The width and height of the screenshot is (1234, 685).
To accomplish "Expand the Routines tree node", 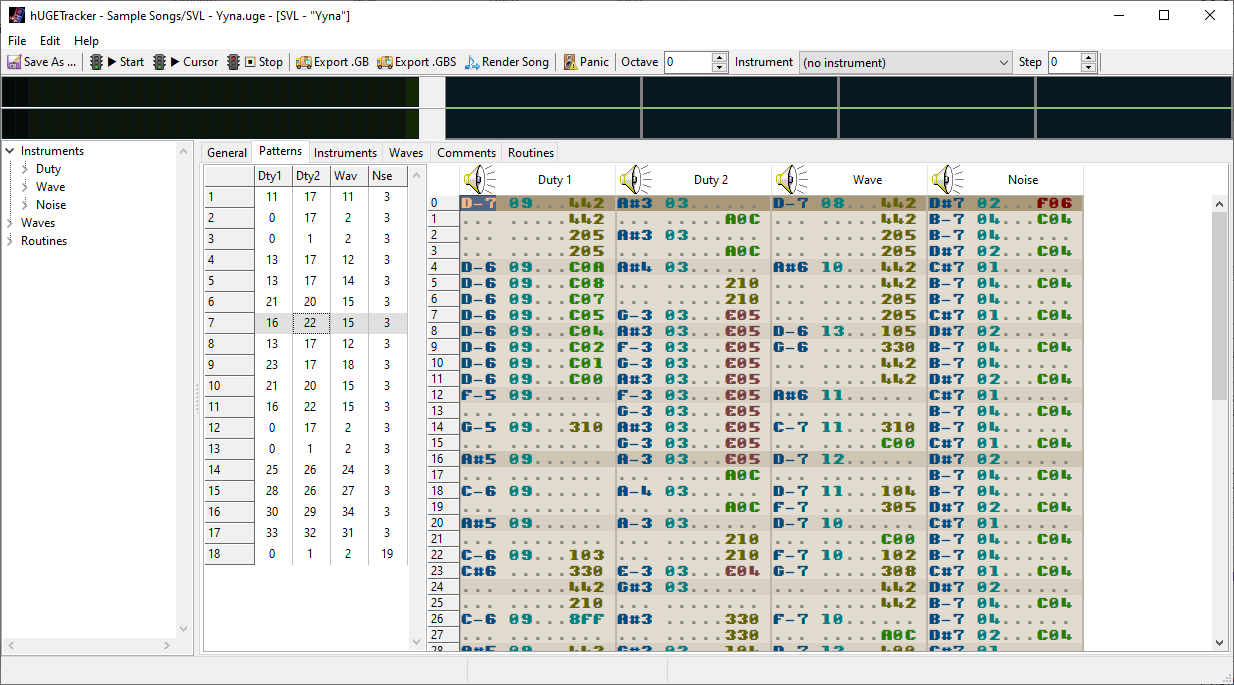I will point(9,241).
